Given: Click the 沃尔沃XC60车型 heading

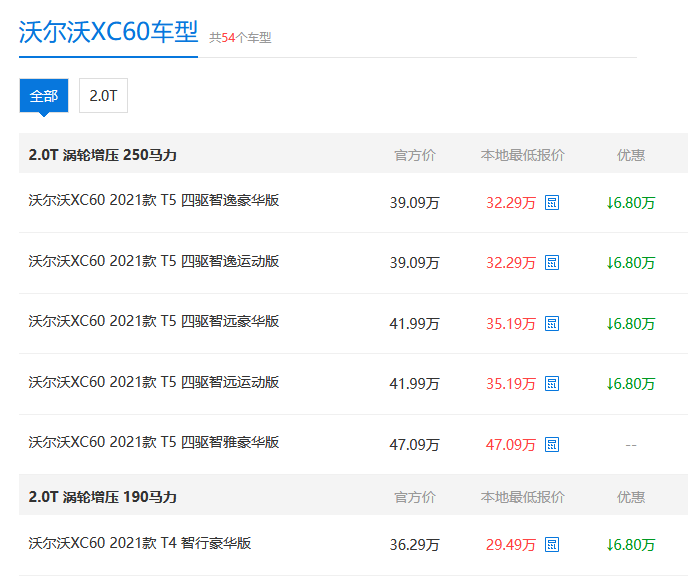Looking at the screenshot, I should click(x=108, y=32).
